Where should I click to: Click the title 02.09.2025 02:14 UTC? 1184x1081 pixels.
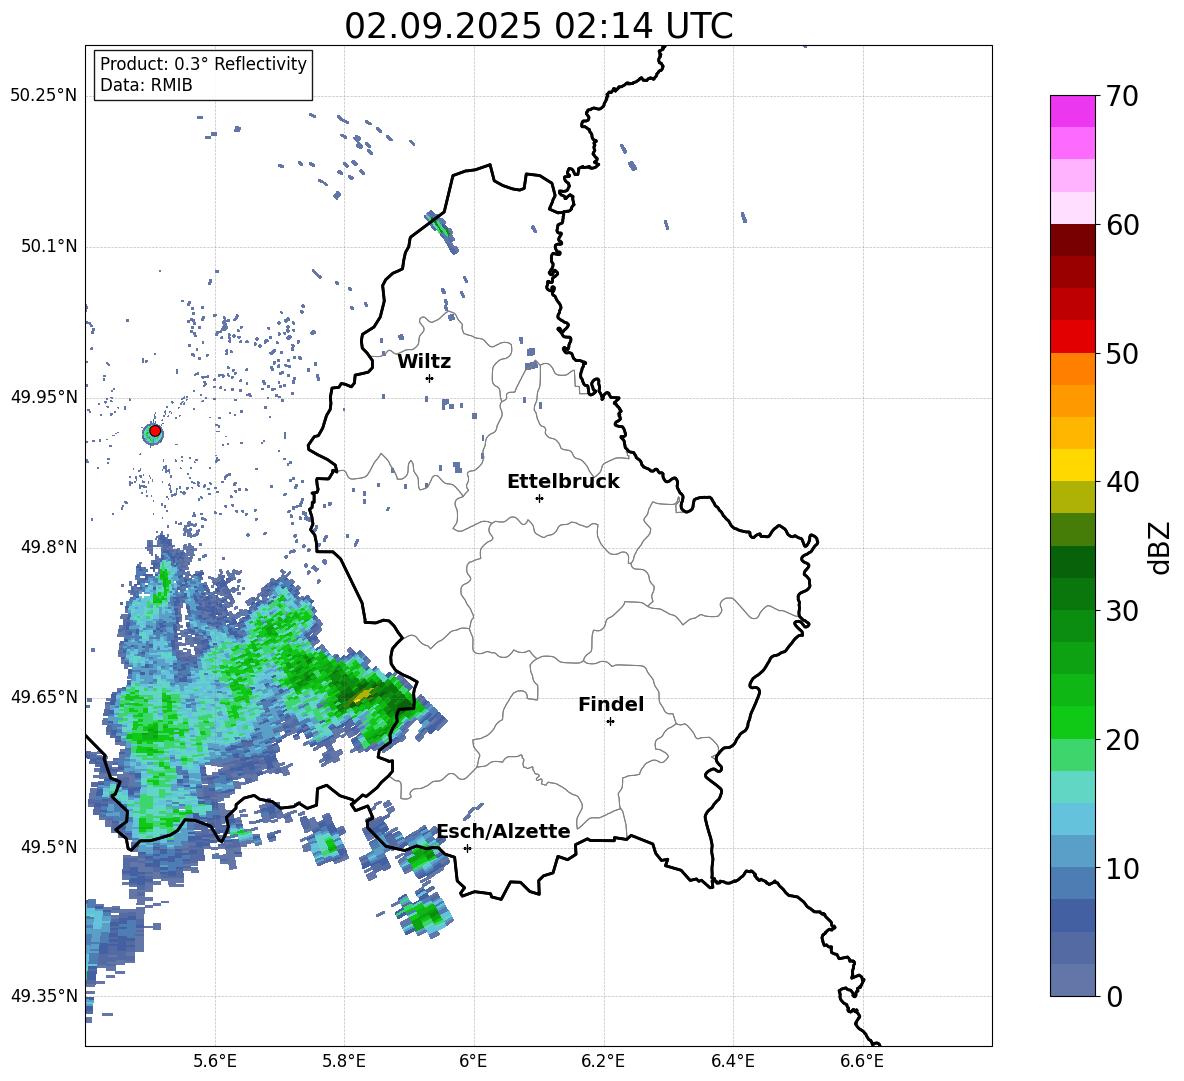pyautogui.click(x=539, y=26)
